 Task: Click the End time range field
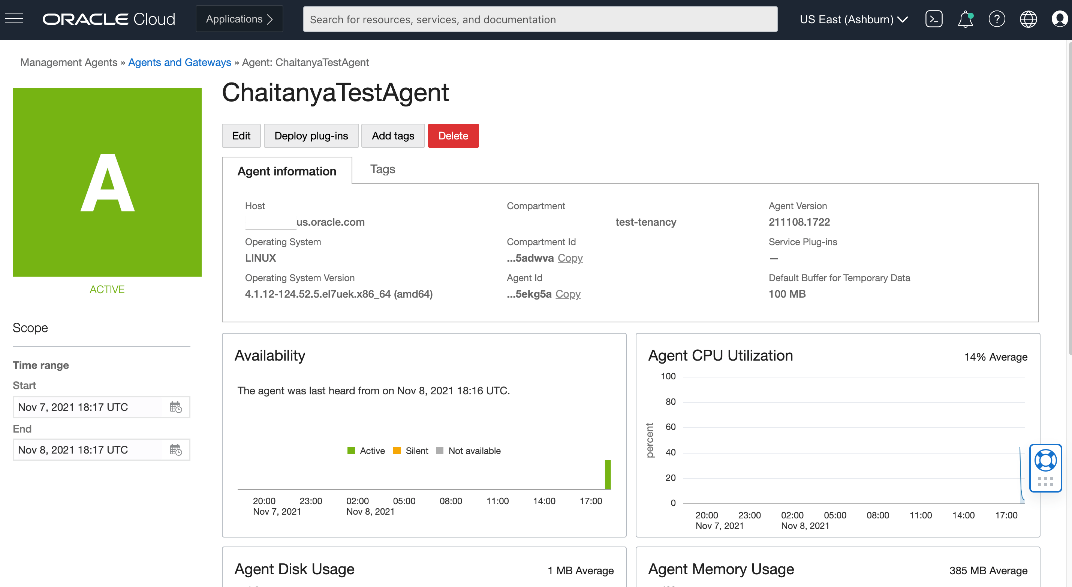click(101, 450)
